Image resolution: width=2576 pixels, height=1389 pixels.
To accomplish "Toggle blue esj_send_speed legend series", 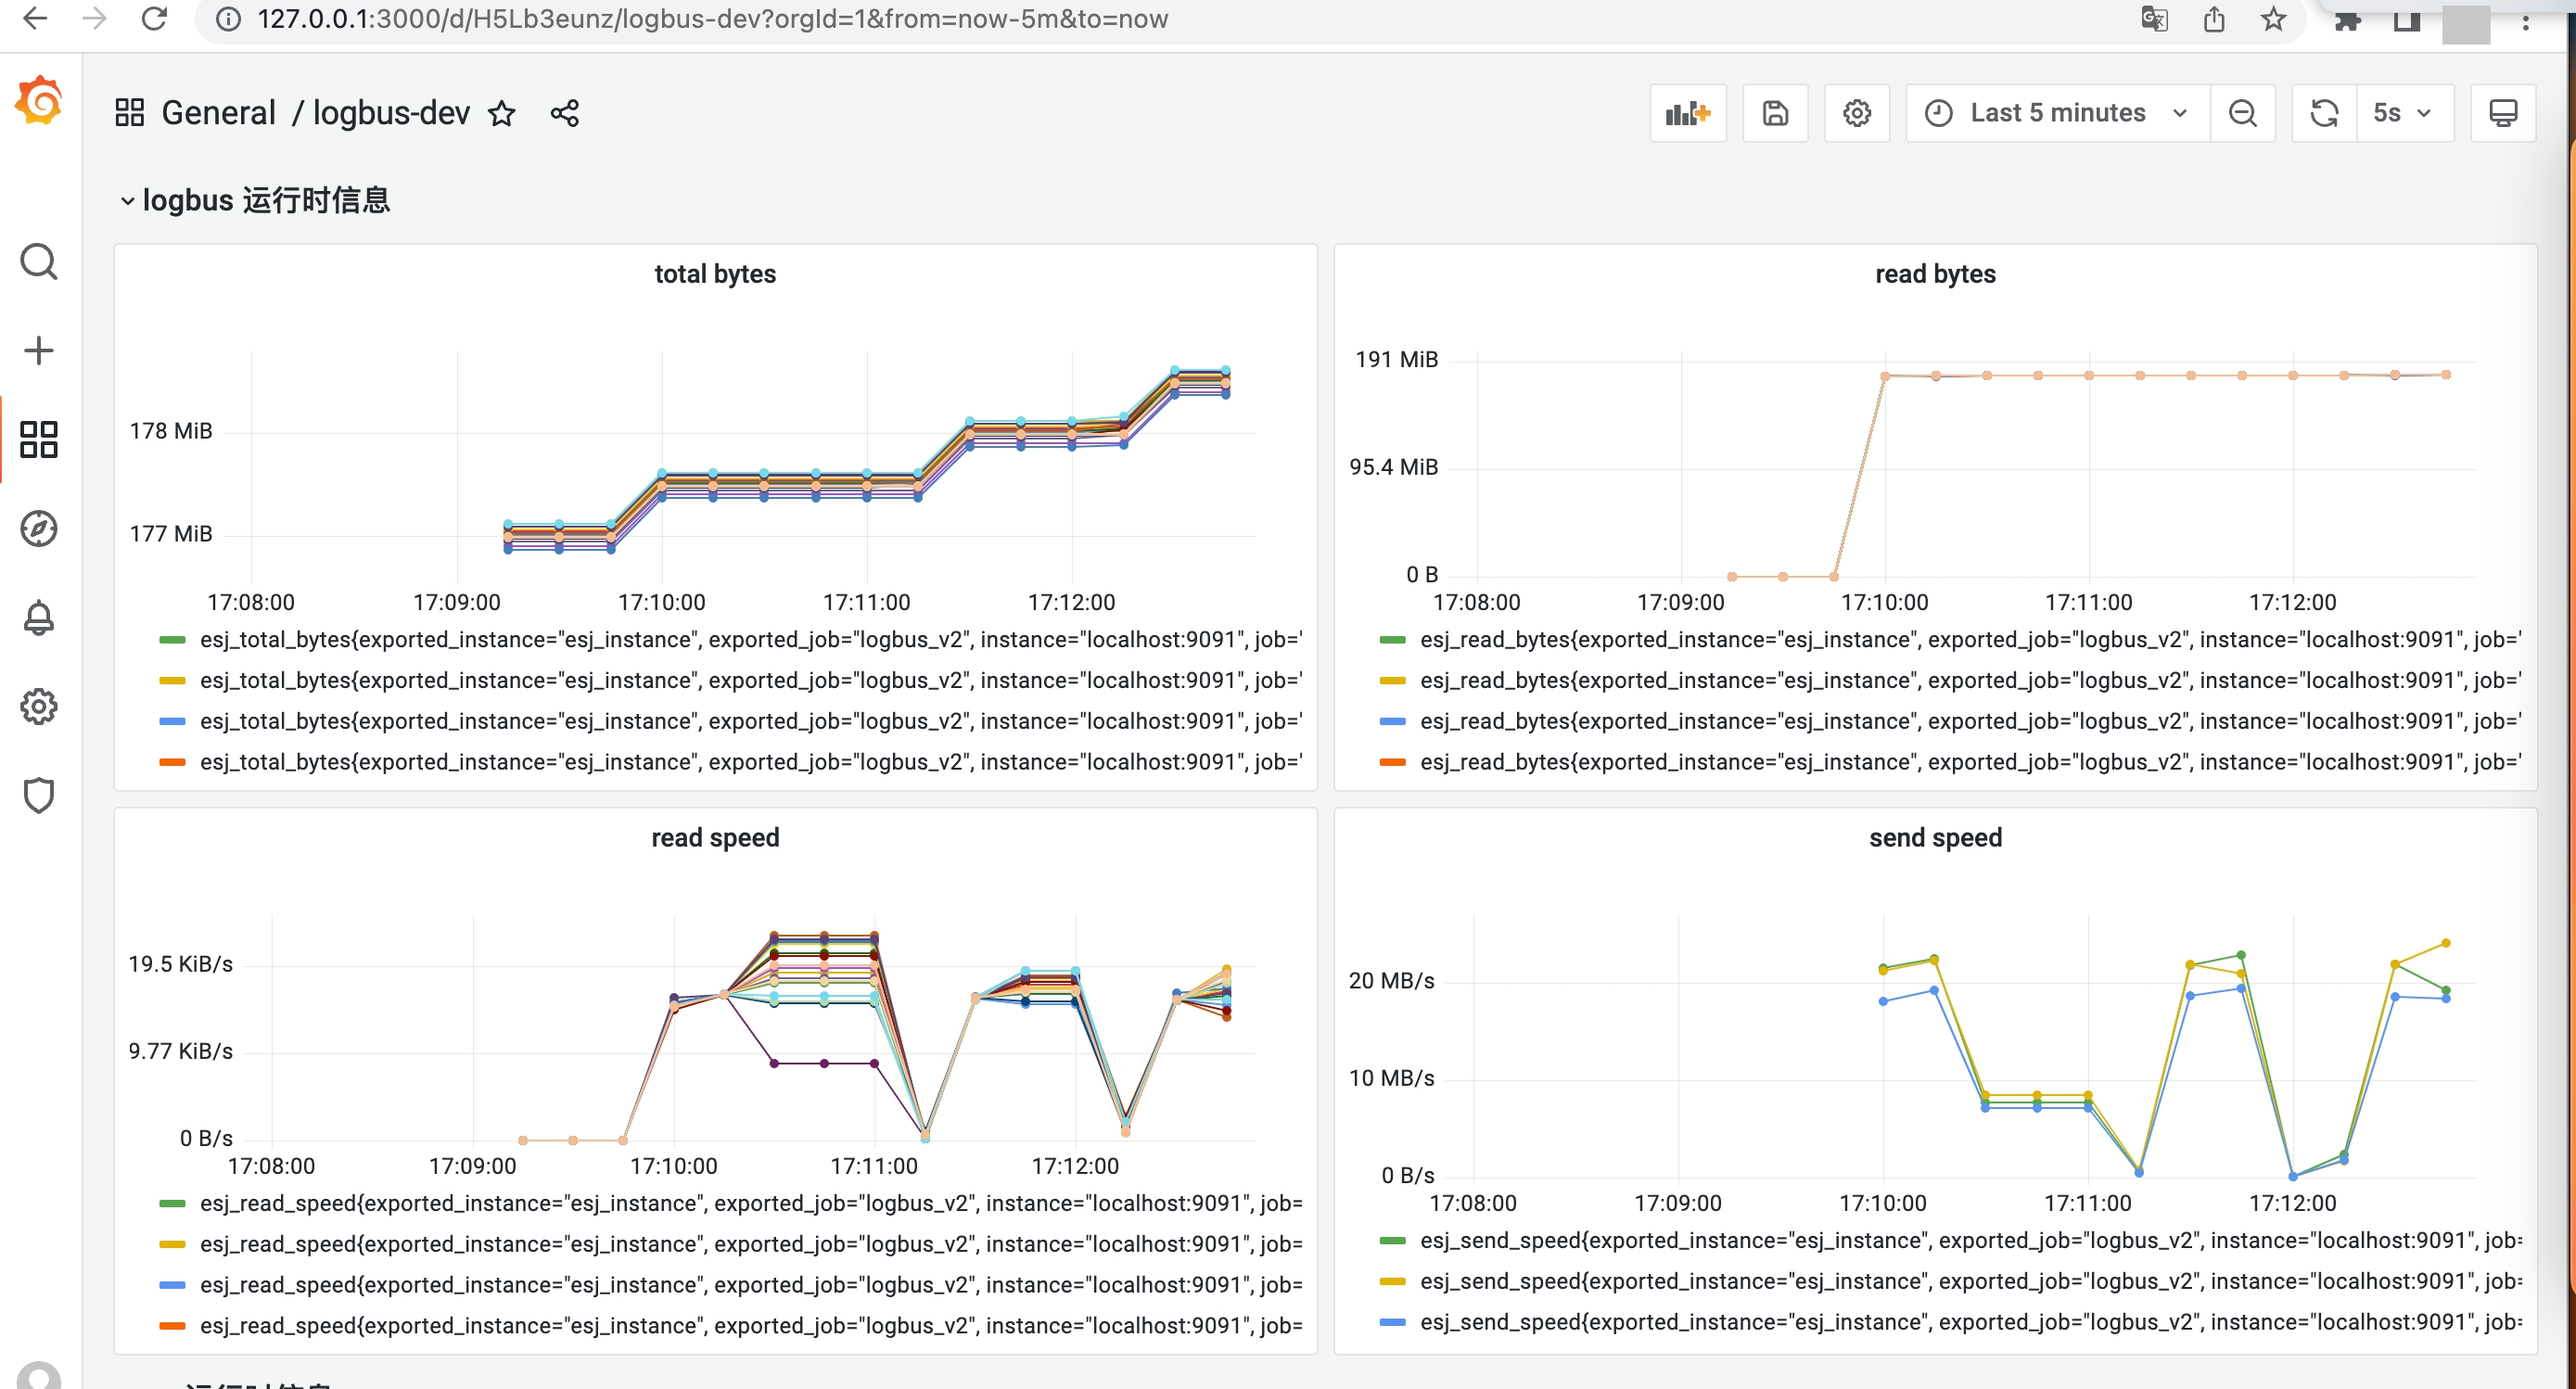I will tap(1970, 1323).
